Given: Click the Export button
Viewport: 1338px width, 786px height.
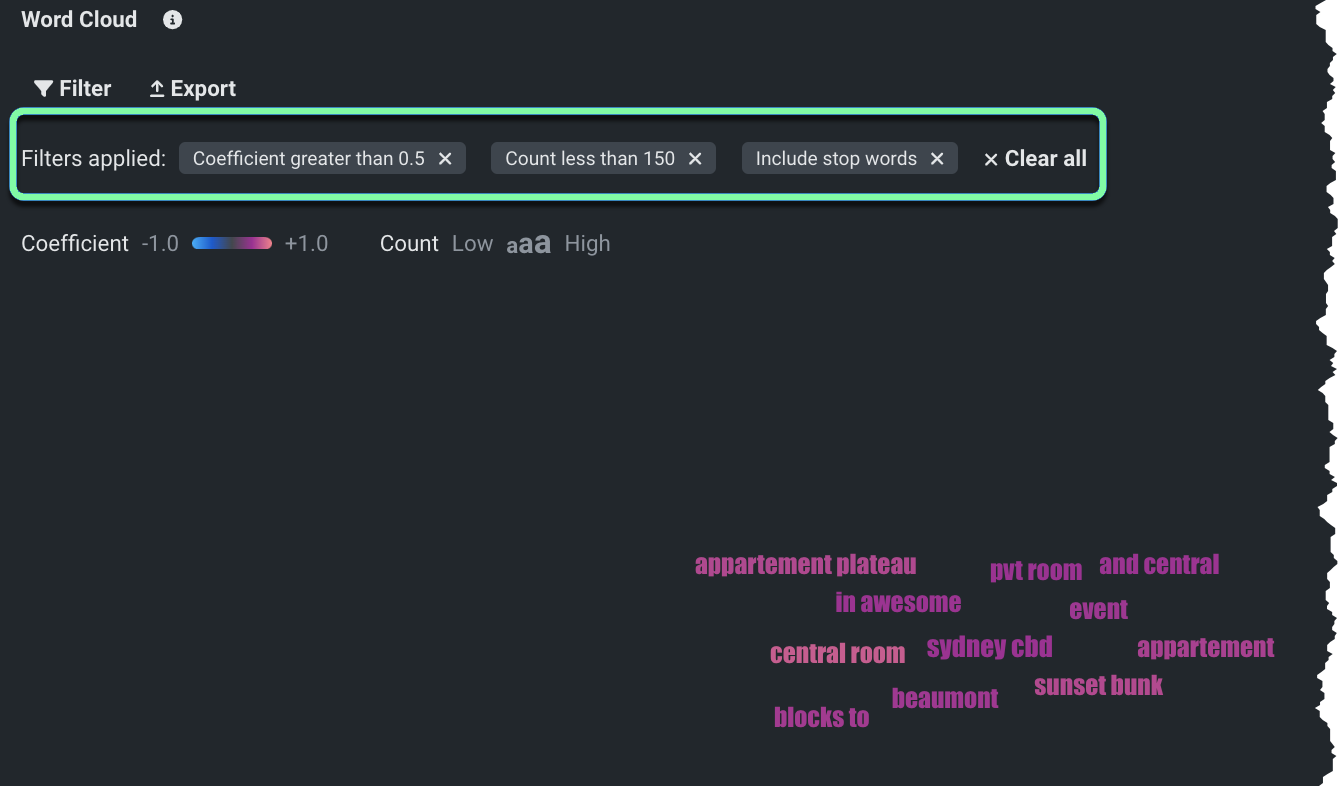Looking at the screenshot, I should [x=192, y=89].
